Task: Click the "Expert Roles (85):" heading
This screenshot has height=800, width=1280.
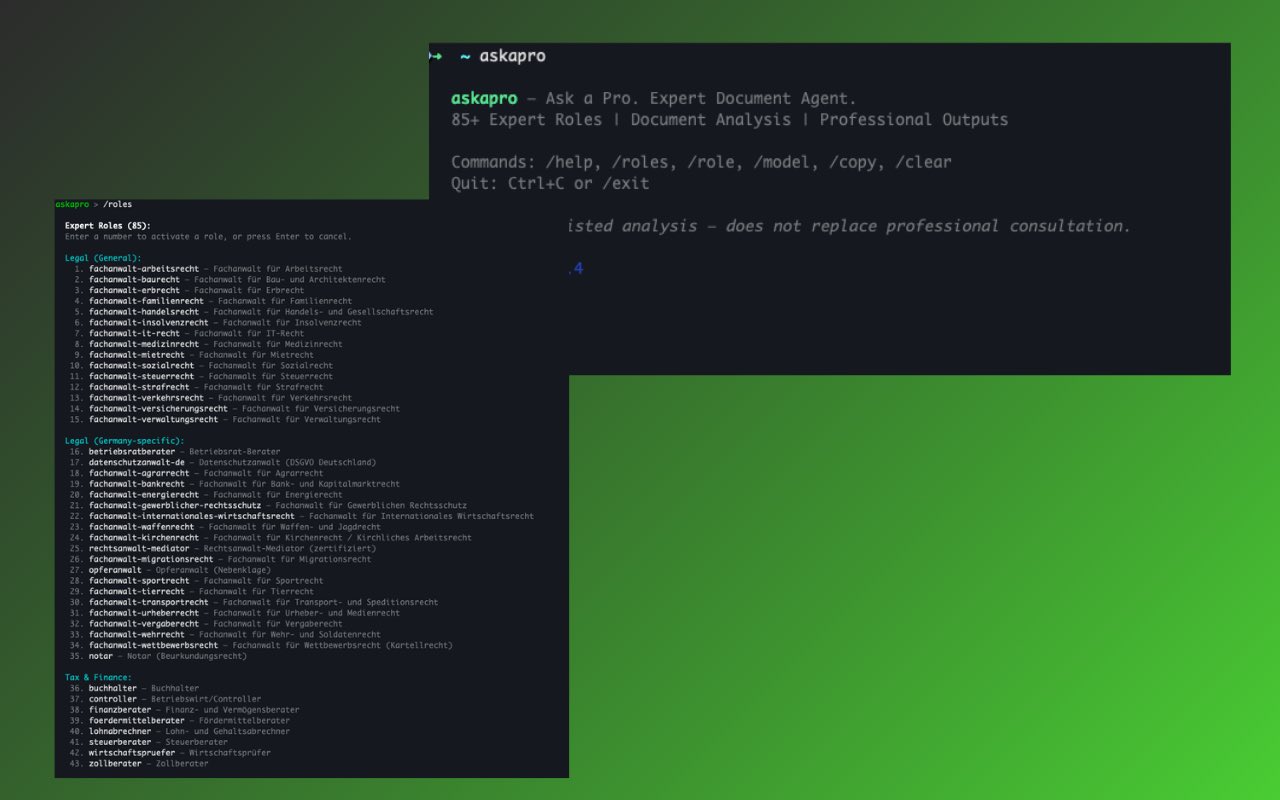Action: pyautogui.click(x=108, y=226)
